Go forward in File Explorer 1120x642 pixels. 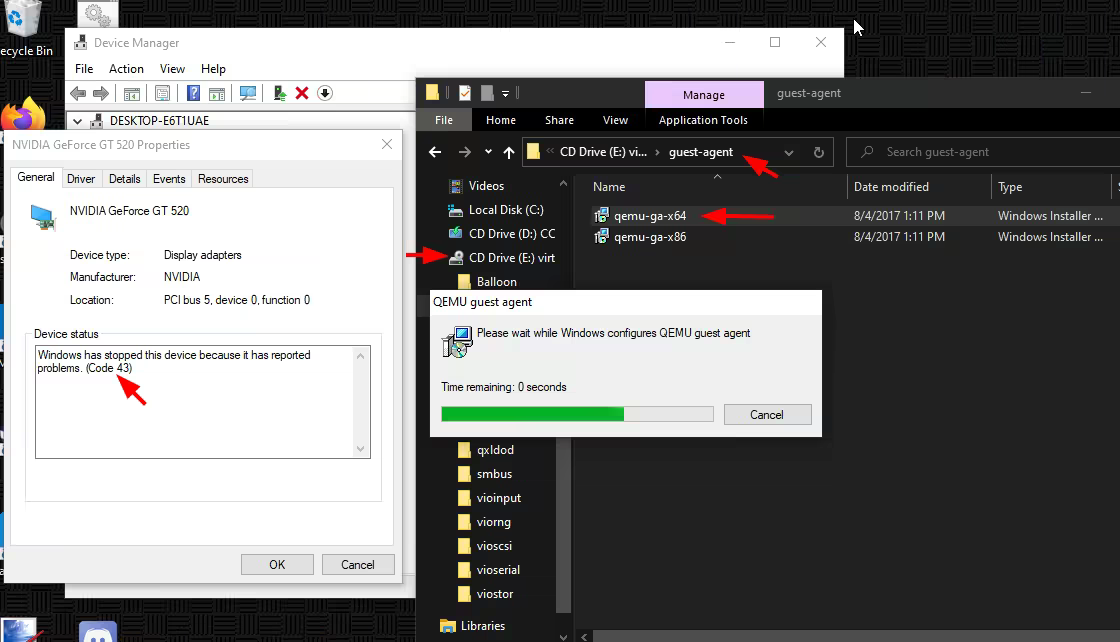point(464,152)
